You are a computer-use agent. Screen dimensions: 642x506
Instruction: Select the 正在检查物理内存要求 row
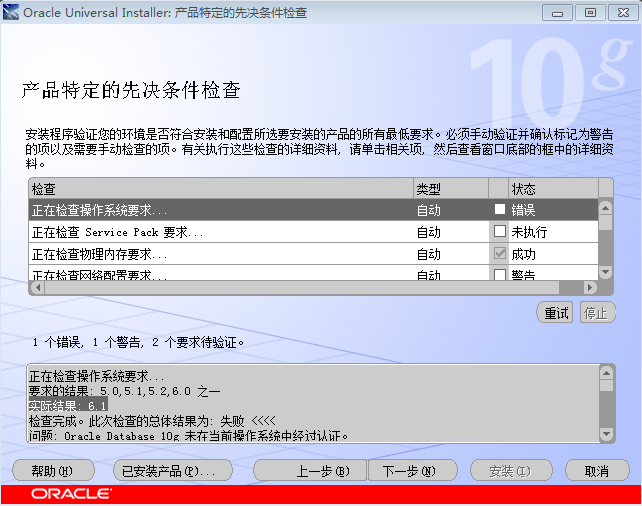[x=314, y=254]
